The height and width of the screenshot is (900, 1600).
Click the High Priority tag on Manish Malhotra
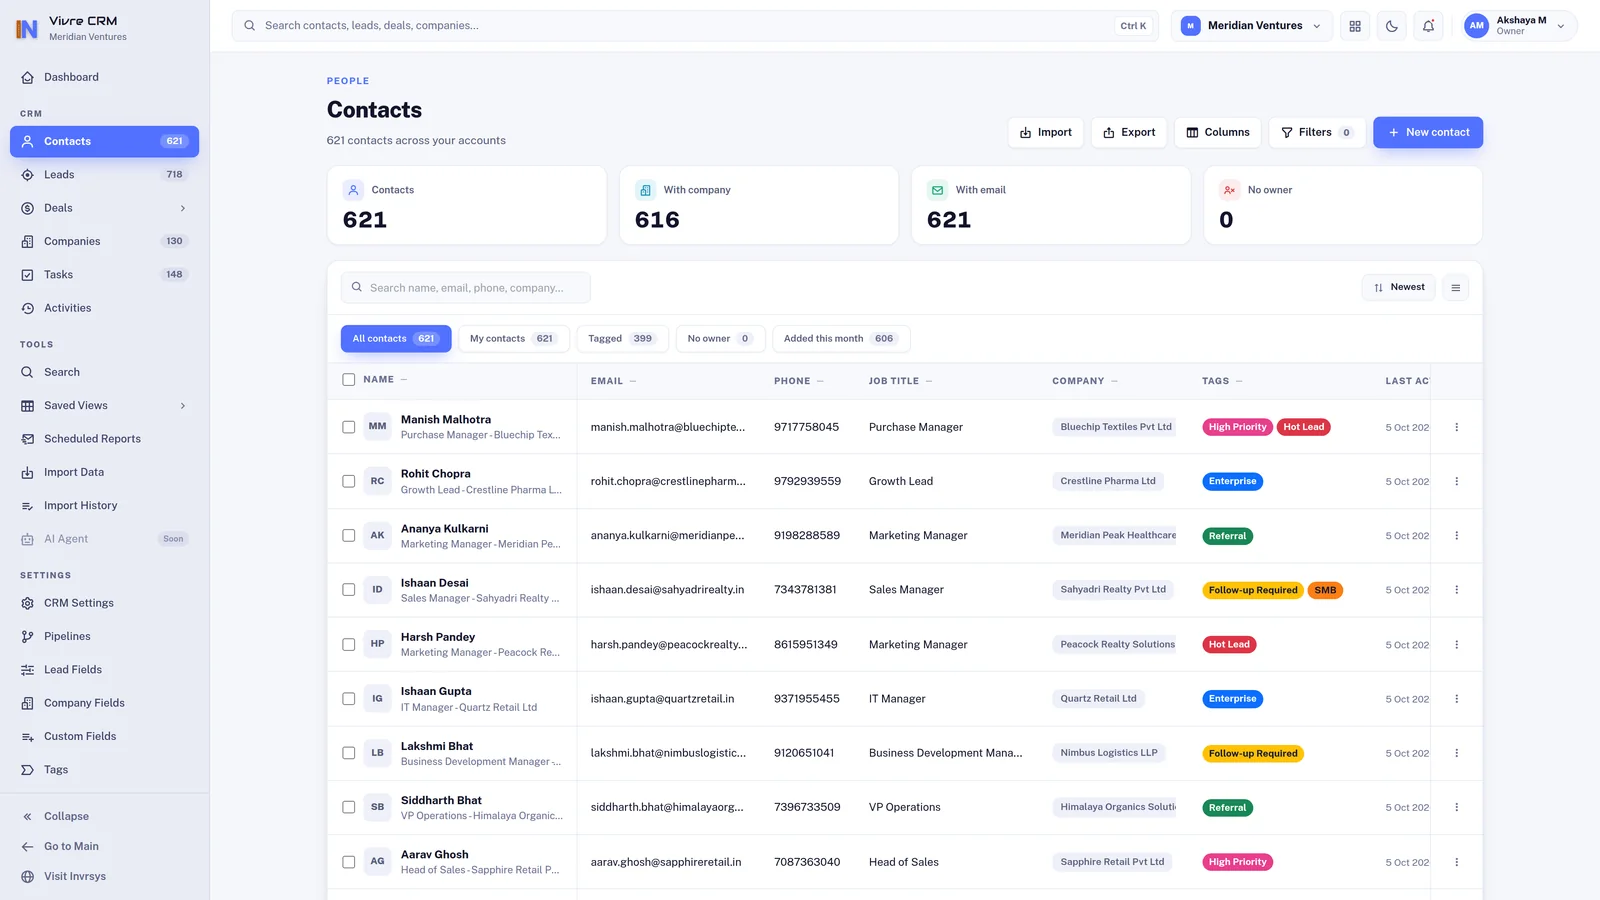(x=1237, y=427)
